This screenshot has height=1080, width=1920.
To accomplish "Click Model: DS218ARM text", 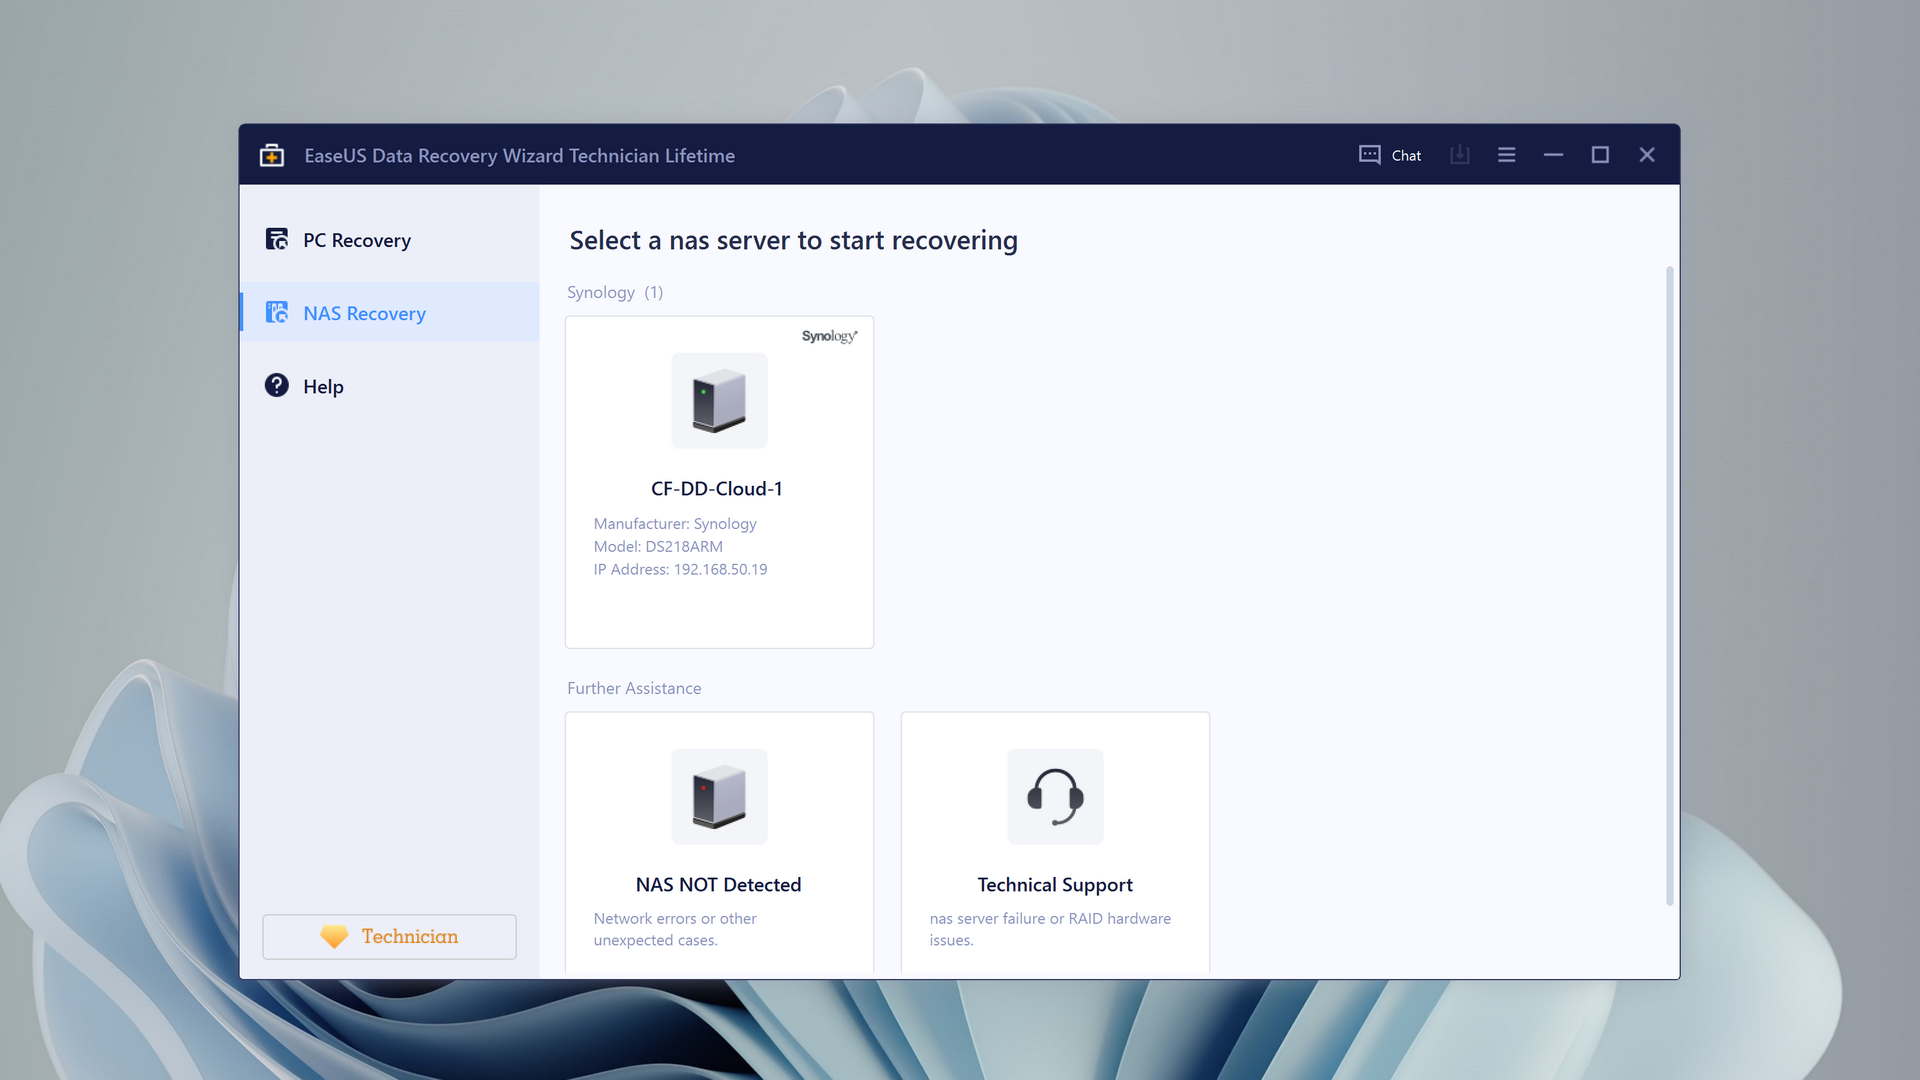I will [x=658, y=546].
